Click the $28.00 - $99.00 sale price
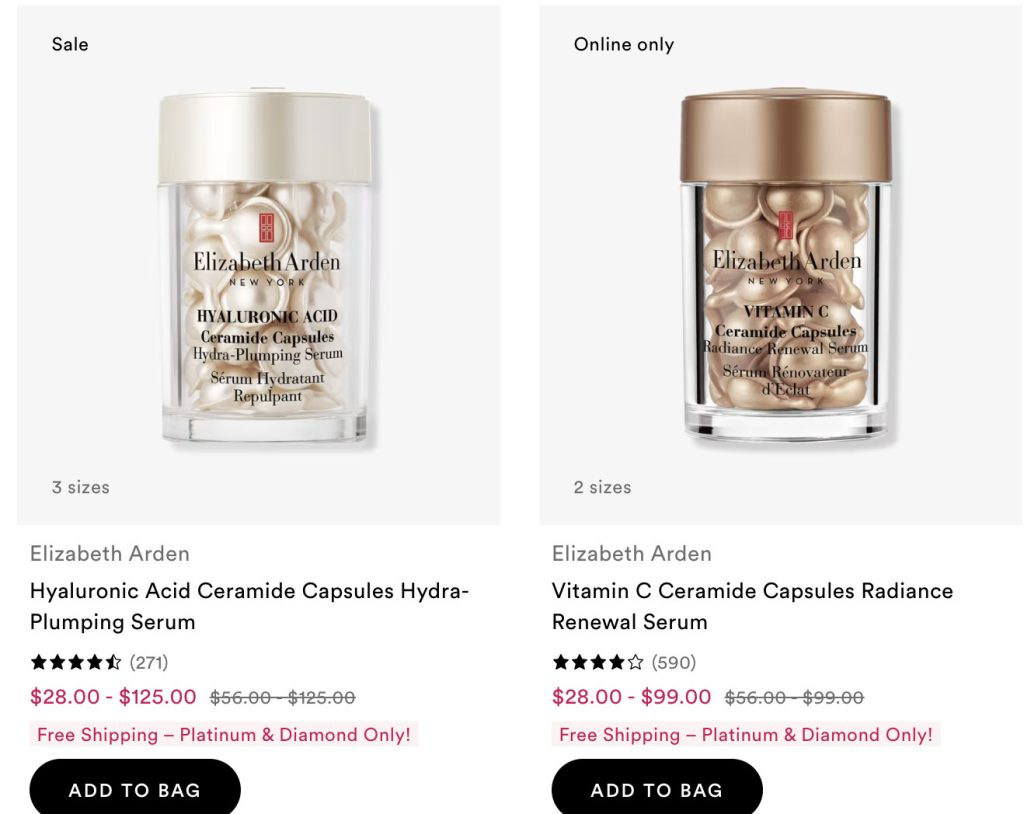Viewport: 1024px width, 814px height. (x=632, y=697)
